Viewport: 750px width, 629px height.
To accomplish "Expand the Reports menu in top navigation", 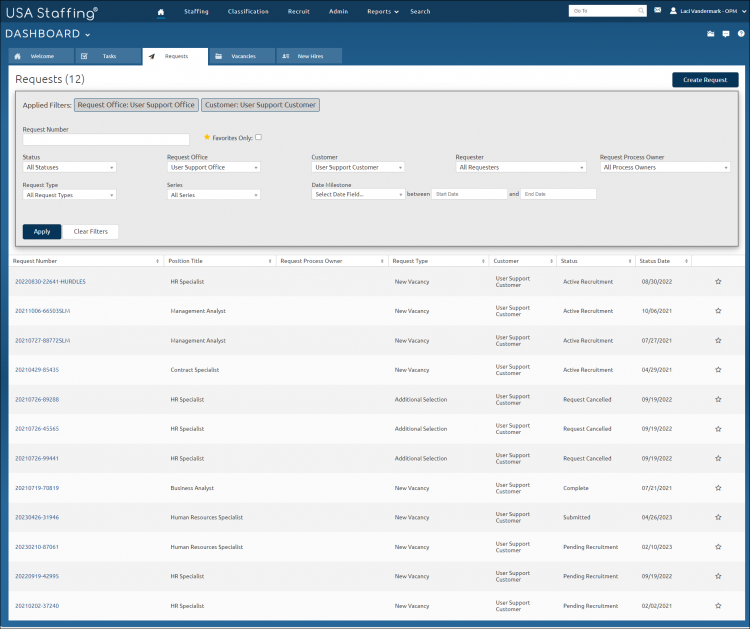I will coord(383,11).
